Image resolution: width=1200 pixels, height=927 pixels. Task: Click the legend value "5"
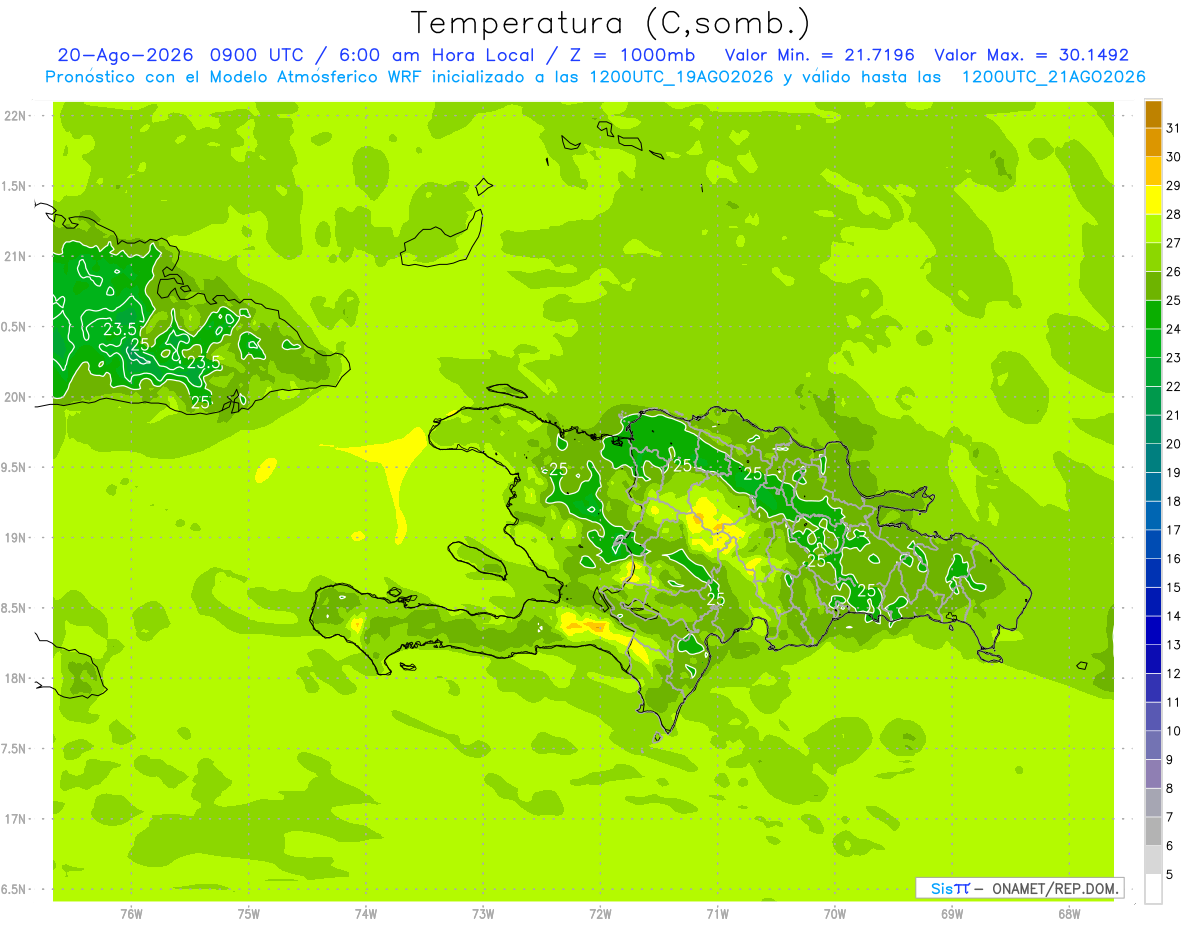(x=1171, y=875)
